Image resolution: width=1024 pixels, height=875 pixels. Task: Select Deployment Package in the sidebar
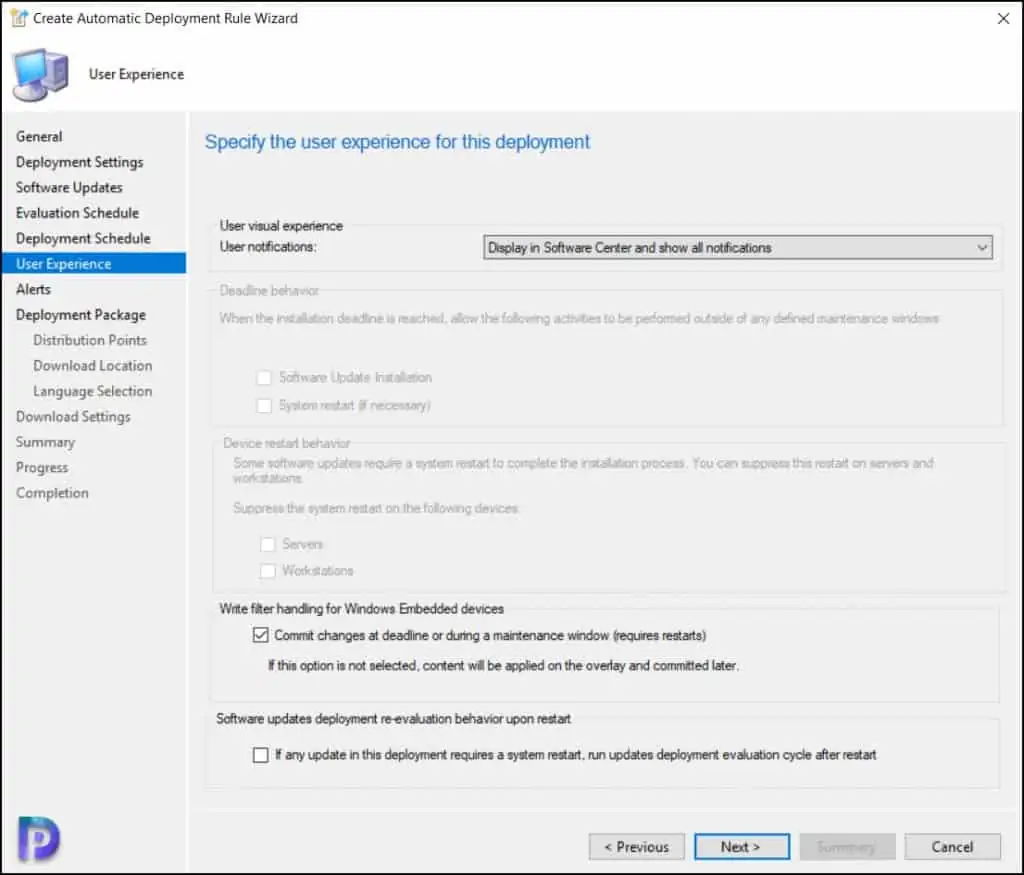tap(80, 315)
